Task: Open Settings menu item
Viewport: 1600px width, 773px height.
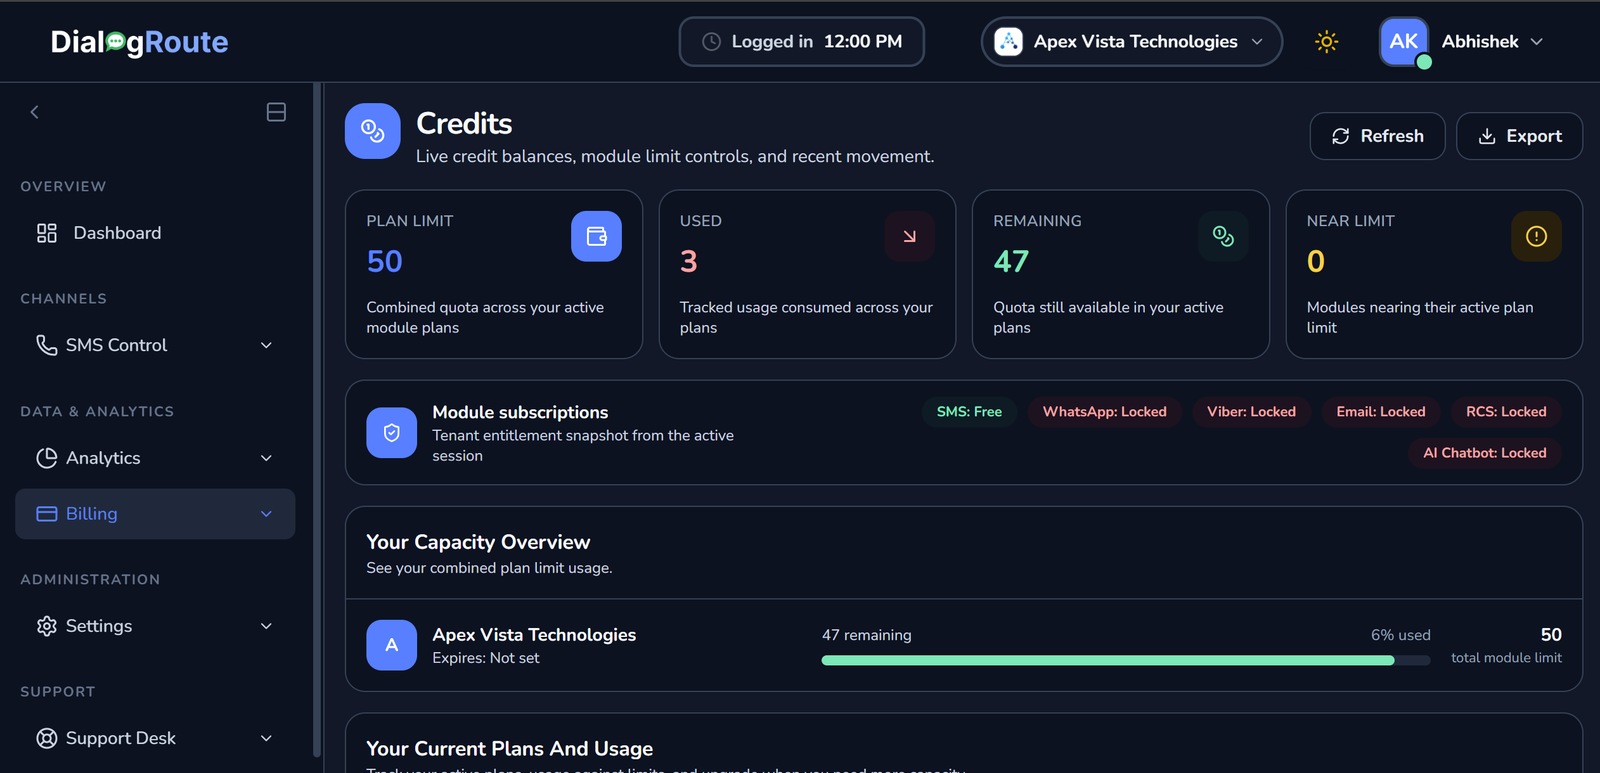Action: [155, 626]
